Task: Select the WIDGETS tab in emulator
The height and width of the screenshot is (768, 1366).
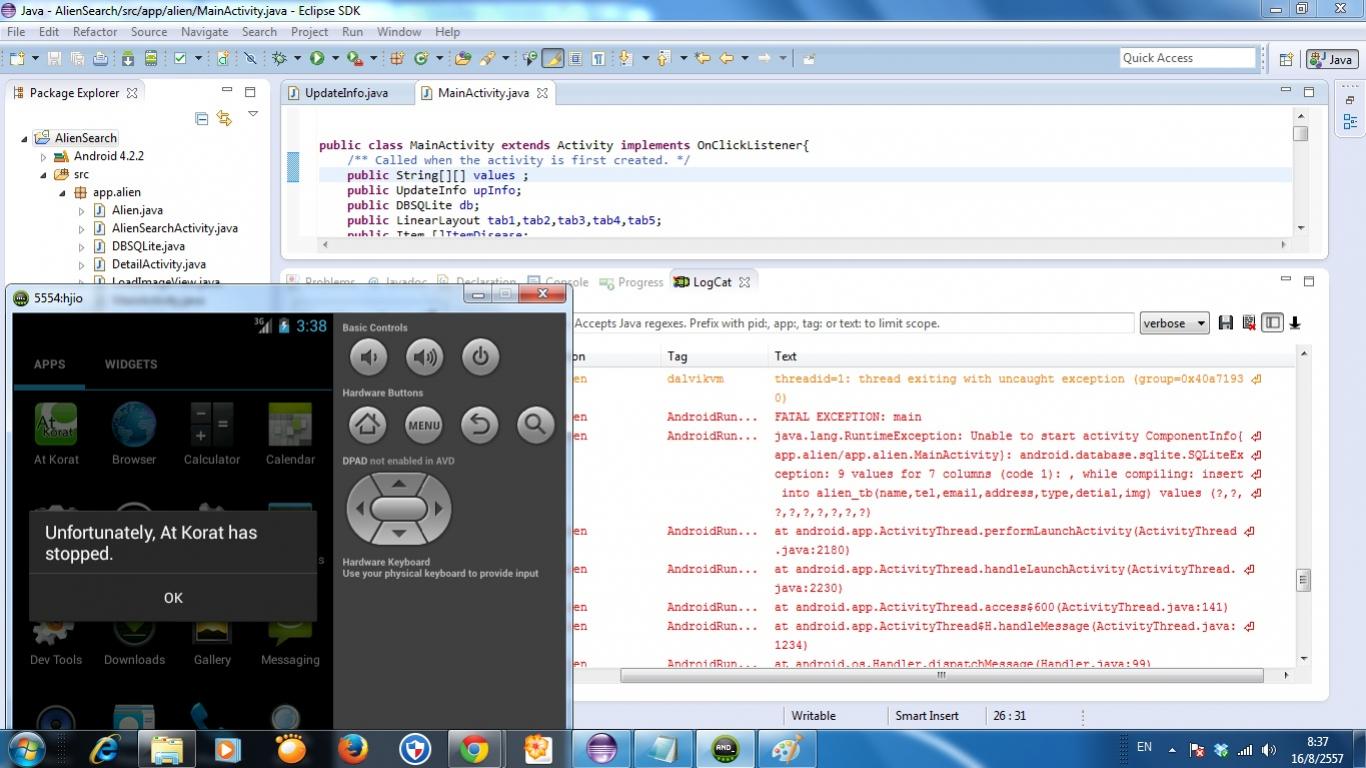Action: (x=131, y=364)
